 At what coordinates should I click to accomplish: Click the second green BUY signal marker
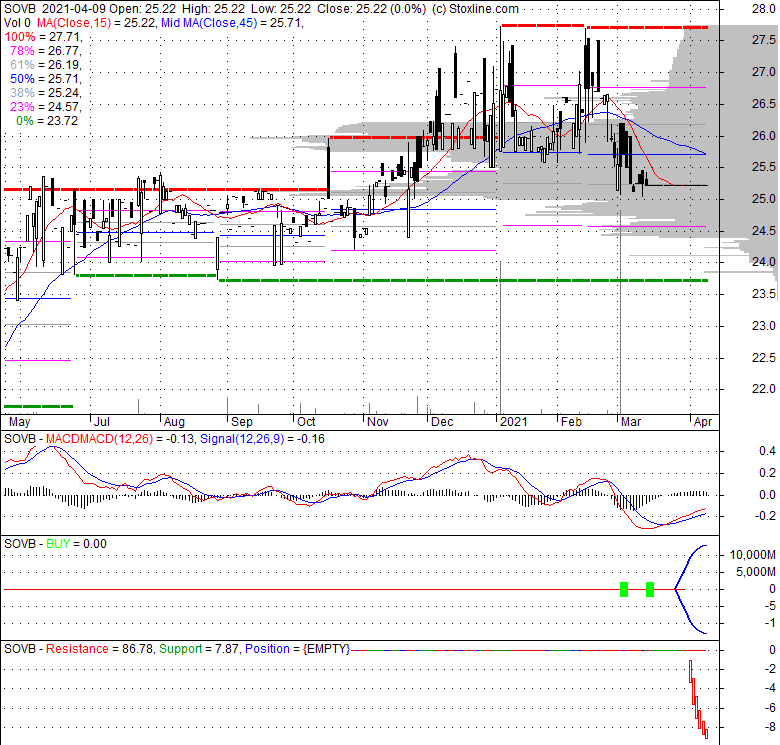(x=650, y=589)
